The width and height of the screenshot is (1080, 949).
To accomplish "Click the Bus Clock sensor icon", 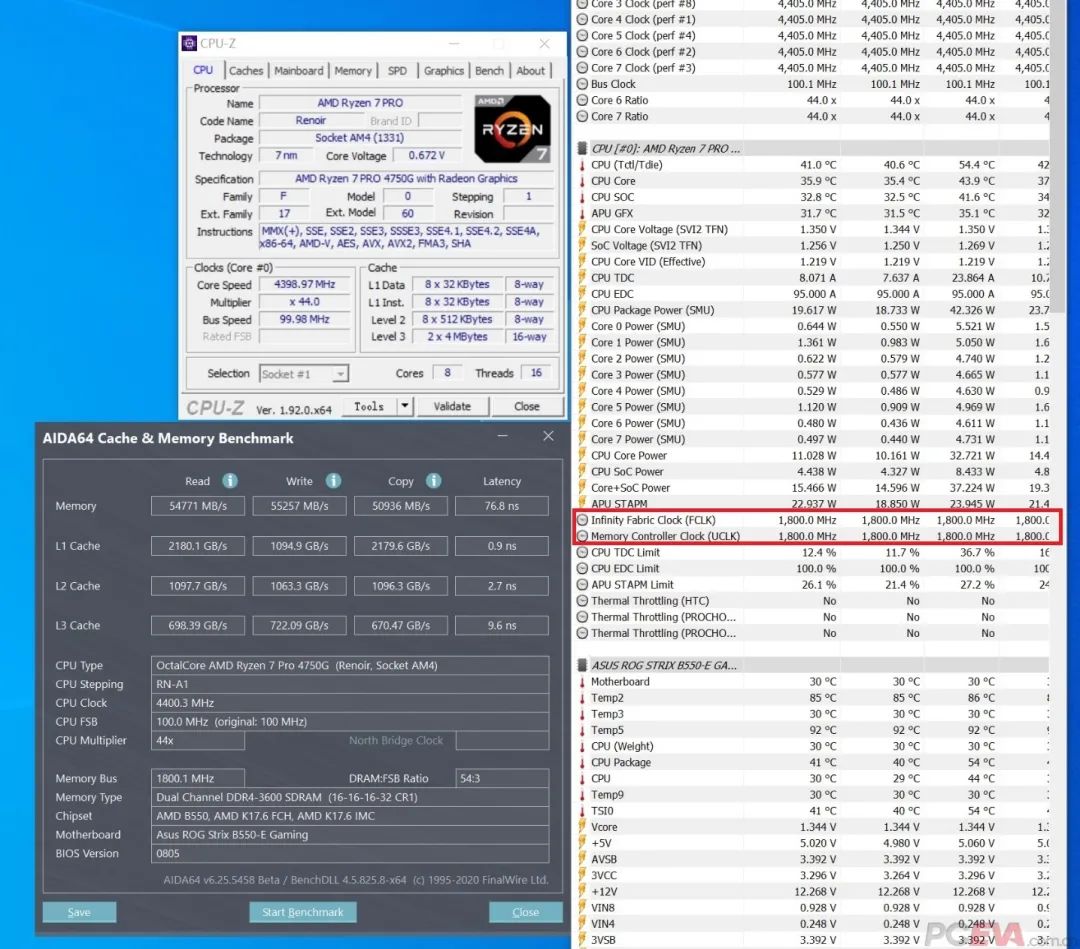I will pyautogui.click(x=583, y=84).
